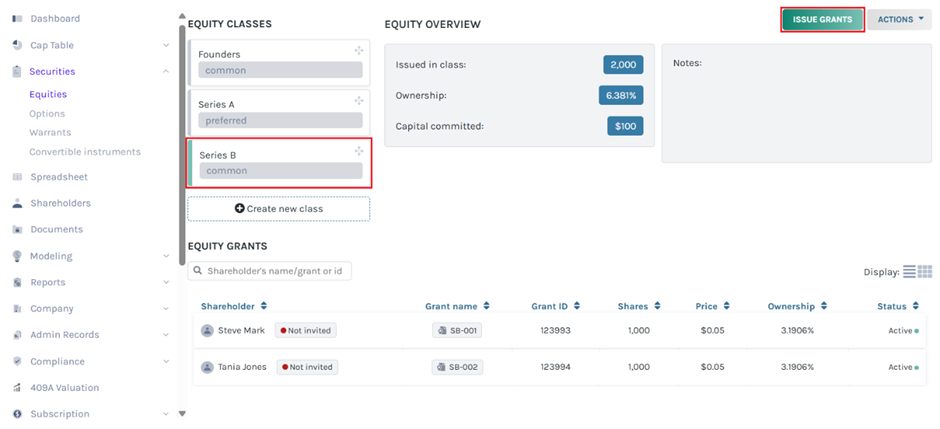Sort by Price column arrows
Viewport: 940px width, 429px height.
[x=726, y=306]
